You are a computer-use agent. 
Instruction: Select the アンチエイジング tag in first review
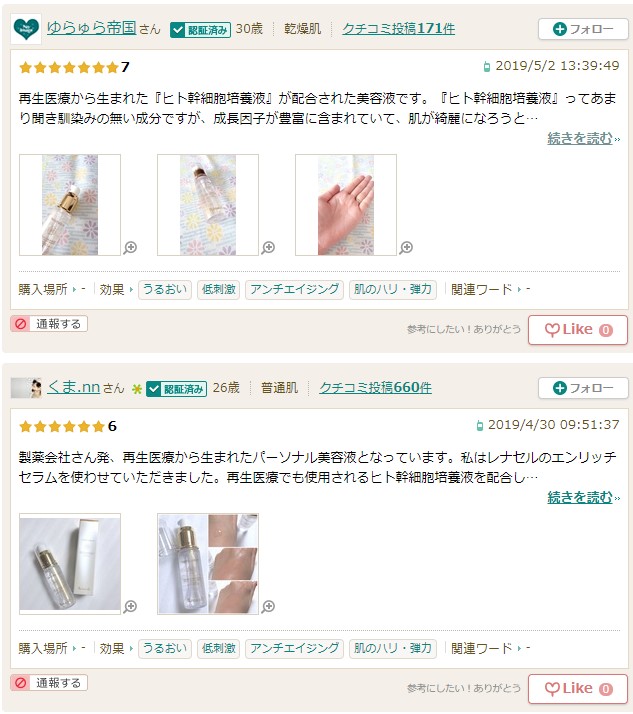pos(294,290)
